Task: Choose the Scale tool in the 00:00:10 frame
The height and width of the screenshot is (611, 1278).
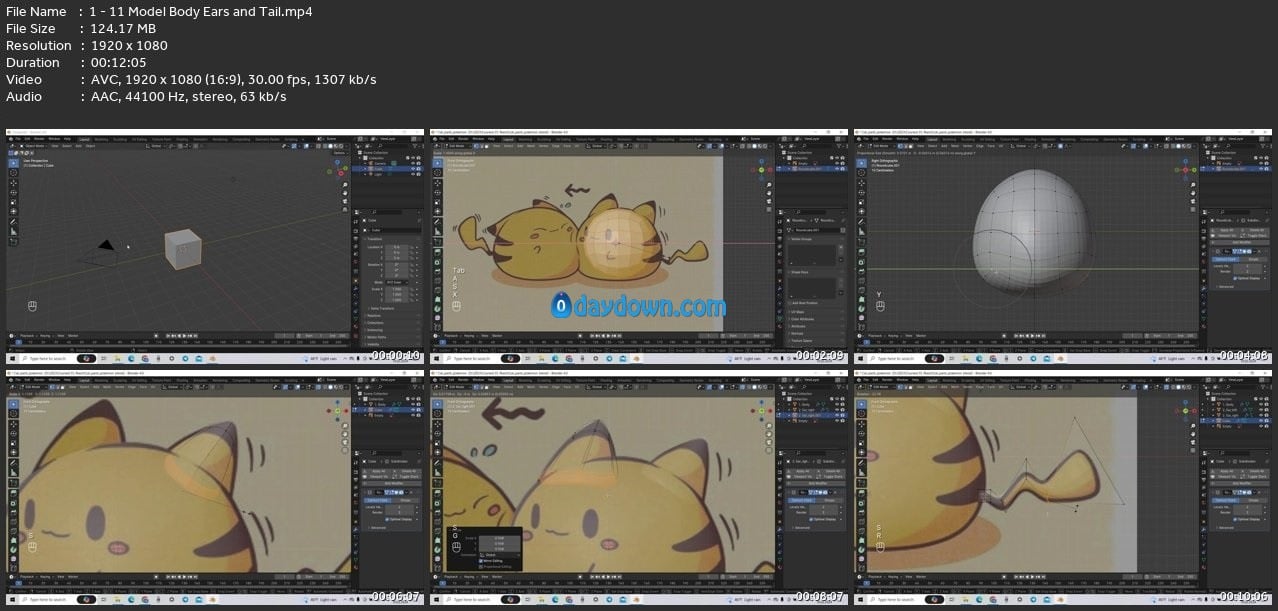Action: pos(13,204)
